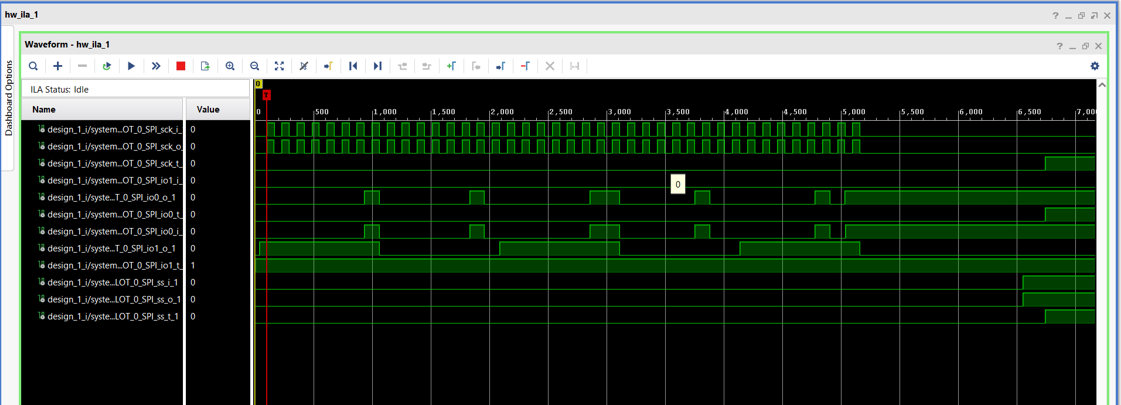Zoom out of the waveform
The image size is (1121, 405).
click(x=255, y=66)
